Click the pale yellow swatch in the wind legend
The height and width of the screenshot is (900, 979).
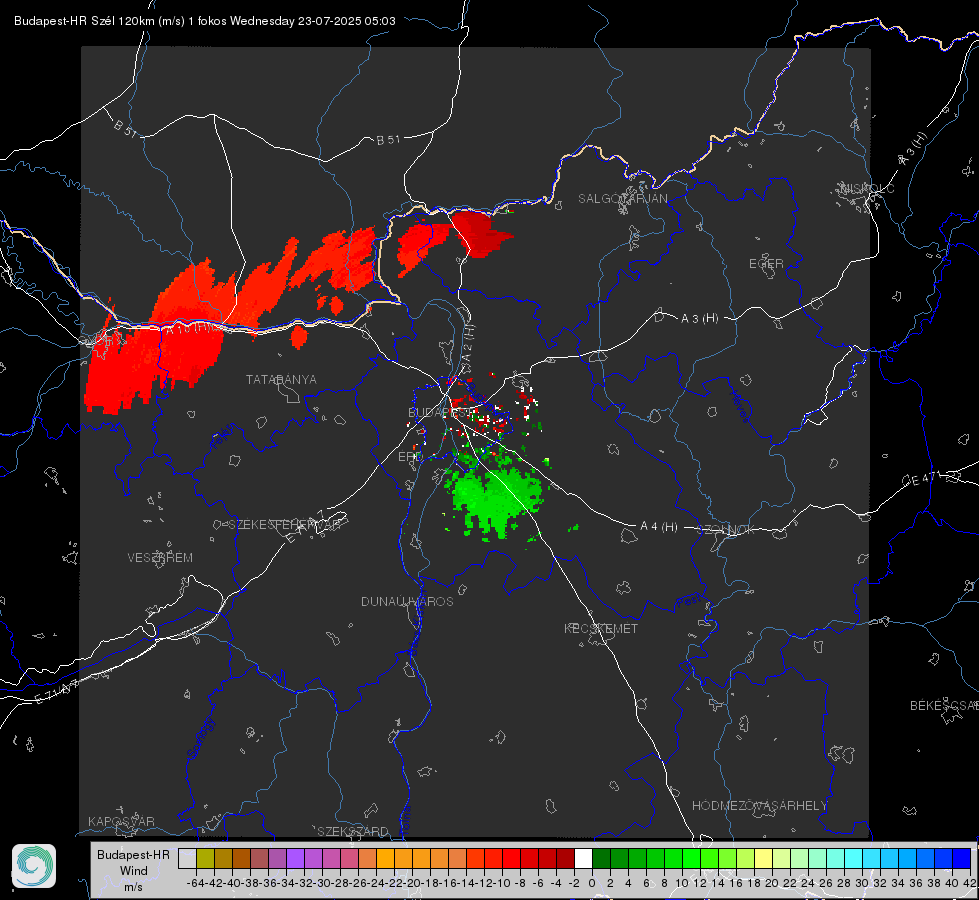point(764,858)
